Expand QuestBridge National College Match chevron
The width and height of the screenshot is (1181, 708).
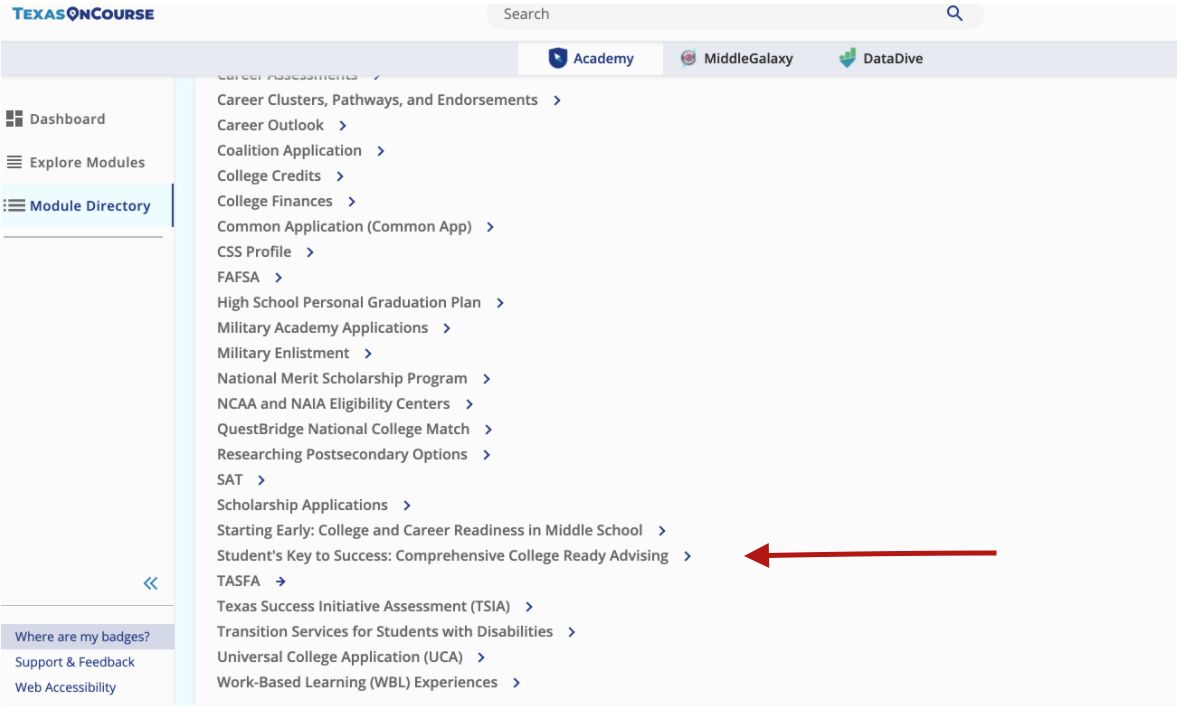[488, 430]
